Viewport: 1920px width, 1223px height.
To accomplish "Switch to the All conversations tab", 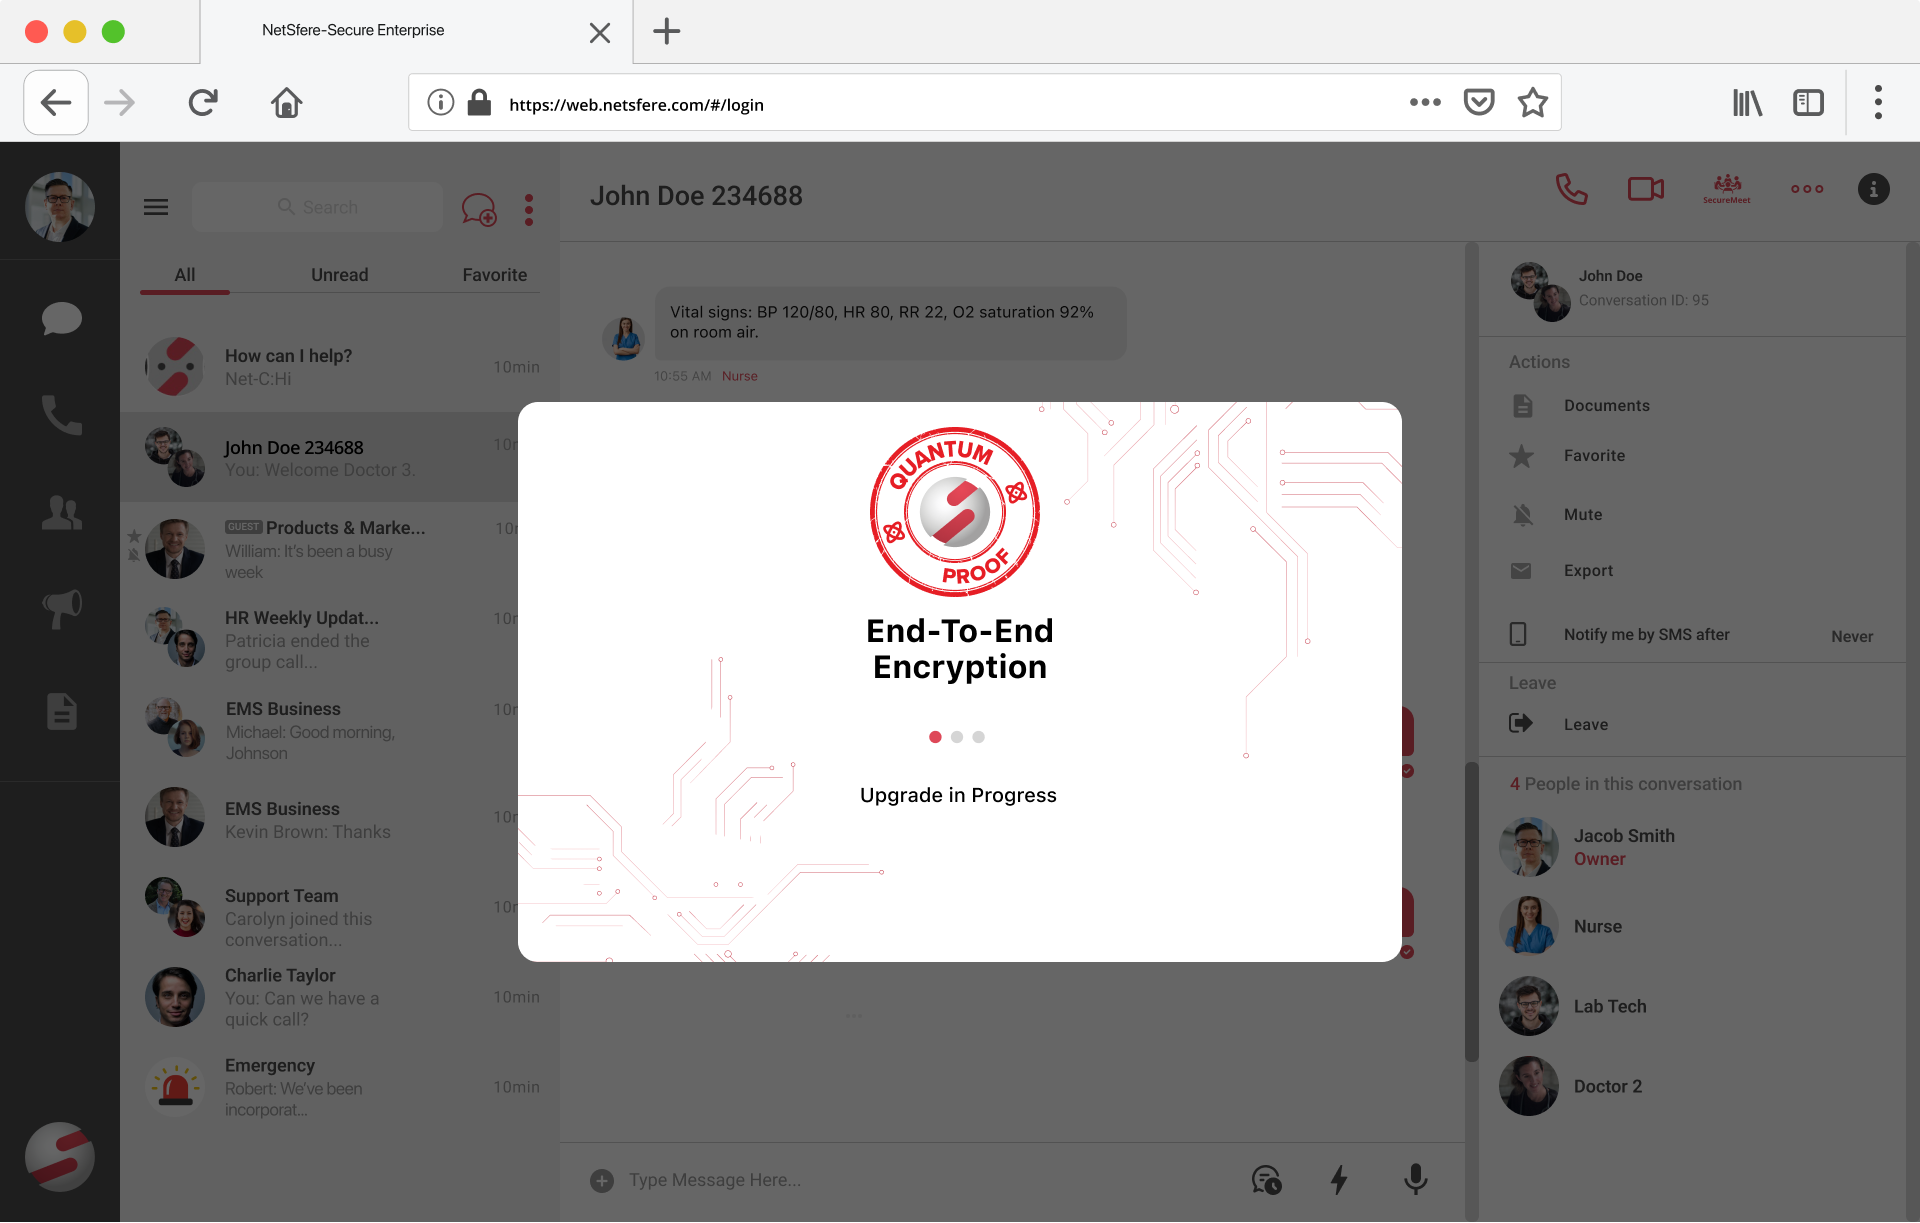I will [185, 275].
